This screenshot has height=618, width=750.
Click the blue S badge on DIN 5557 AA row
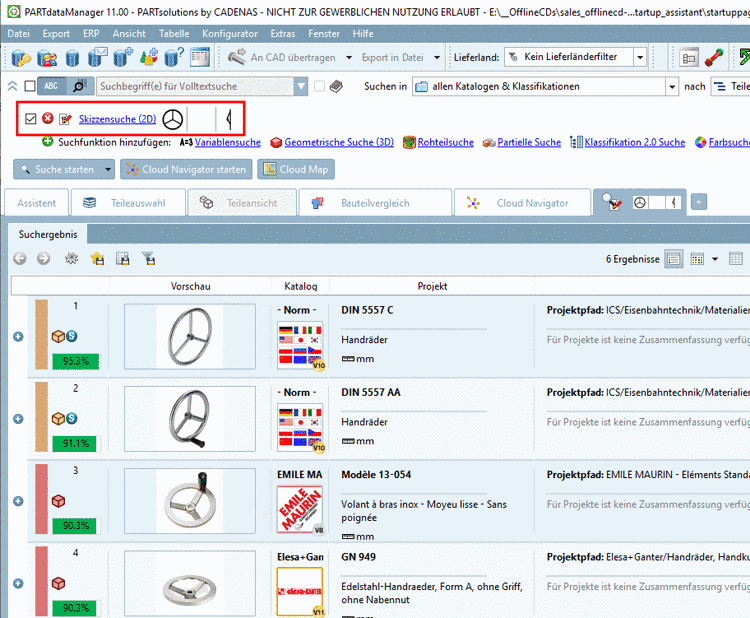[x=72, y=418]
